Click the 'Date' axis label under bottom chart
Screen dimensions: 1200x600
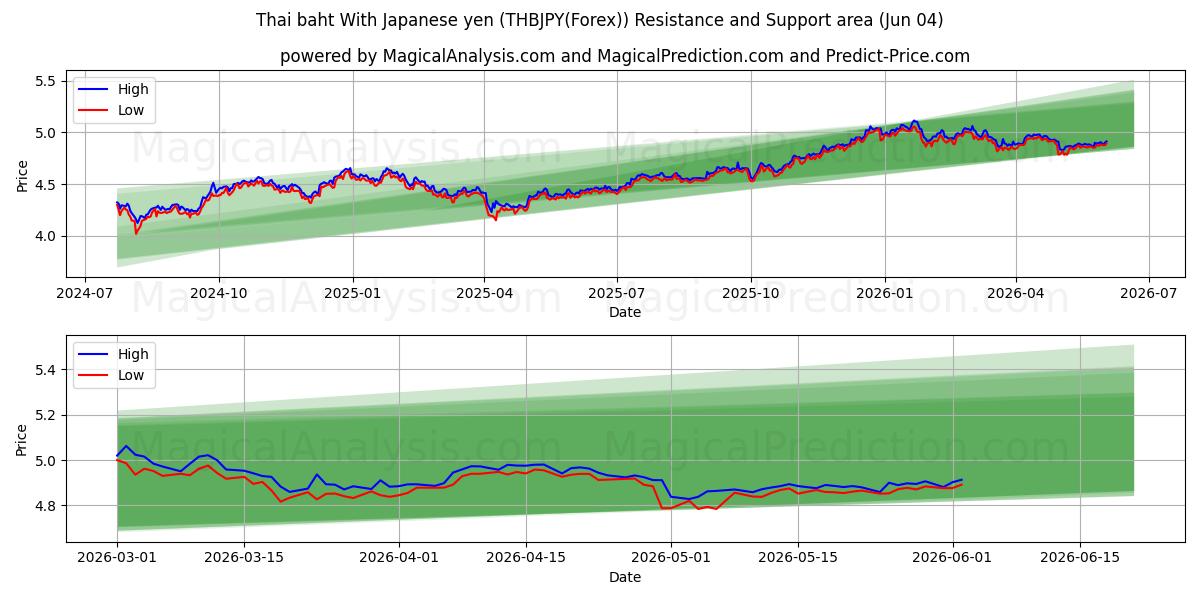click(625, 578)
